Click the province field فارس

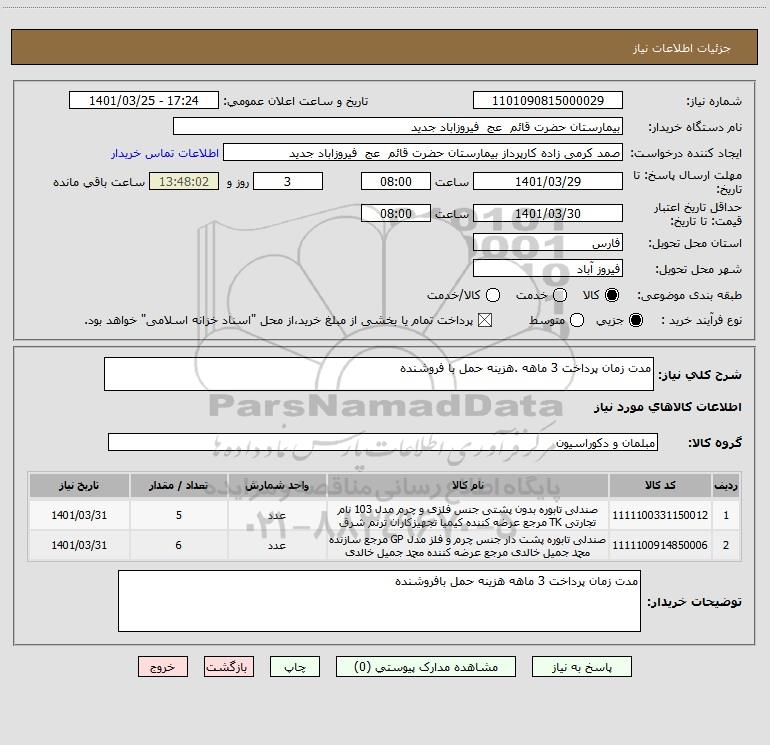548,243
